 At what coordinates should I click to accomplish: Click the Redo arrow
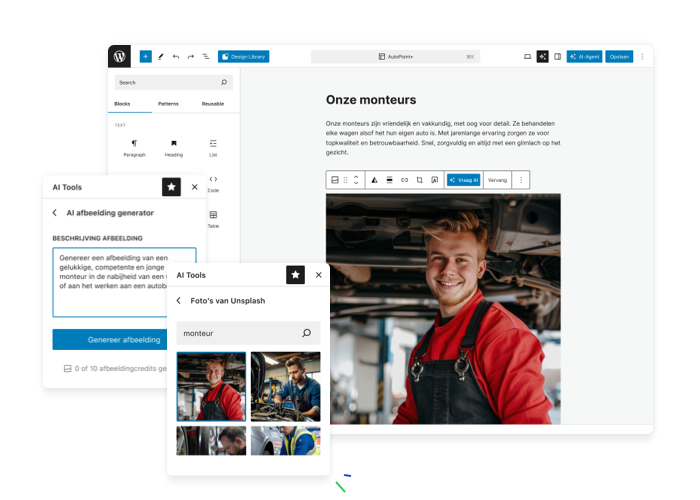coord(191,57)
